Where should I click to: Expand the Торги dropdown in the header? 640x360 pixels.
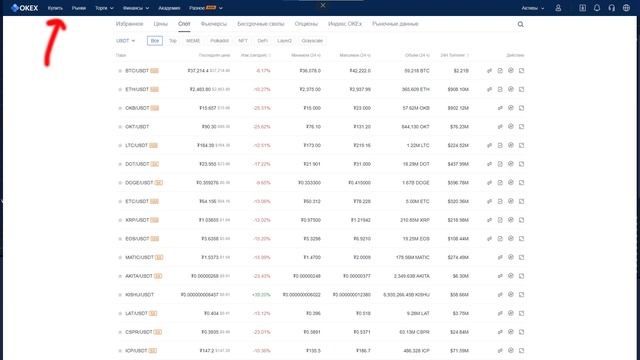pyautogui.click(x=104, y=8)
